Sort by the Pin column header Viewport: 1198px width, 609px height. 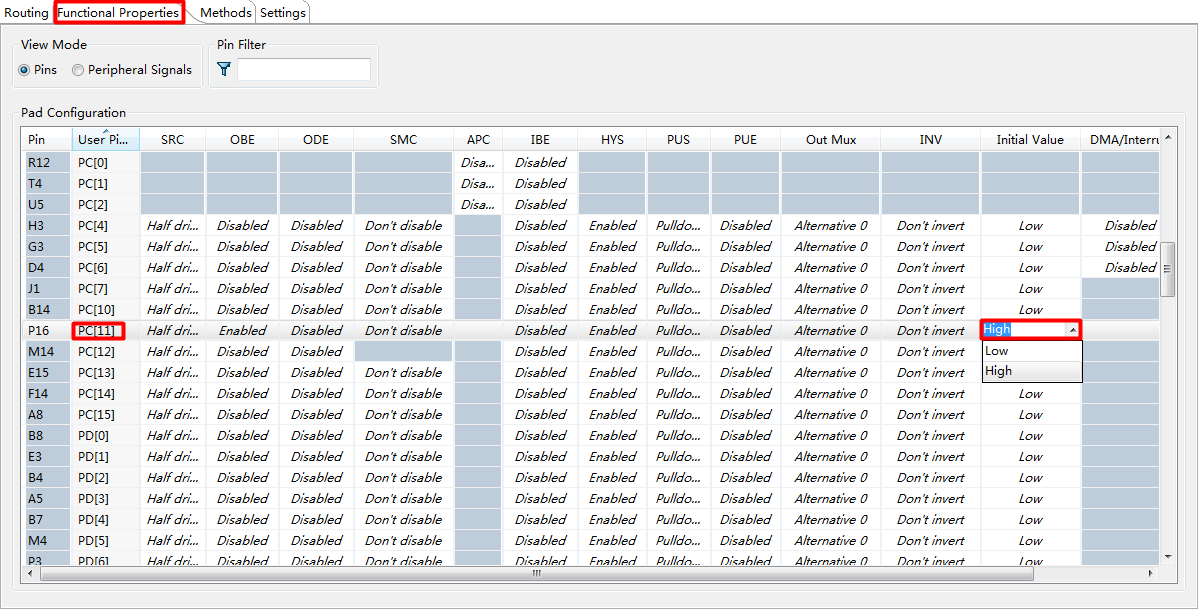[46, 140]
